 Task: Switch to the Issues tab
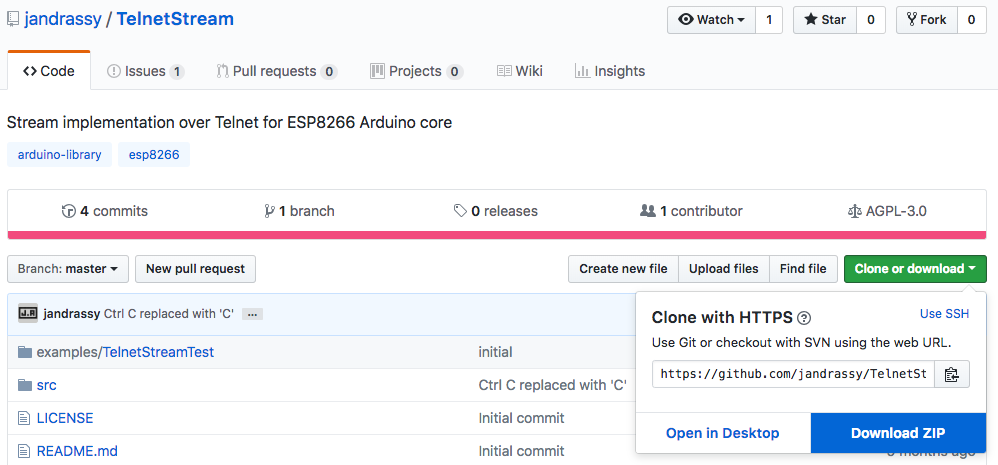[x=145, y=71]
